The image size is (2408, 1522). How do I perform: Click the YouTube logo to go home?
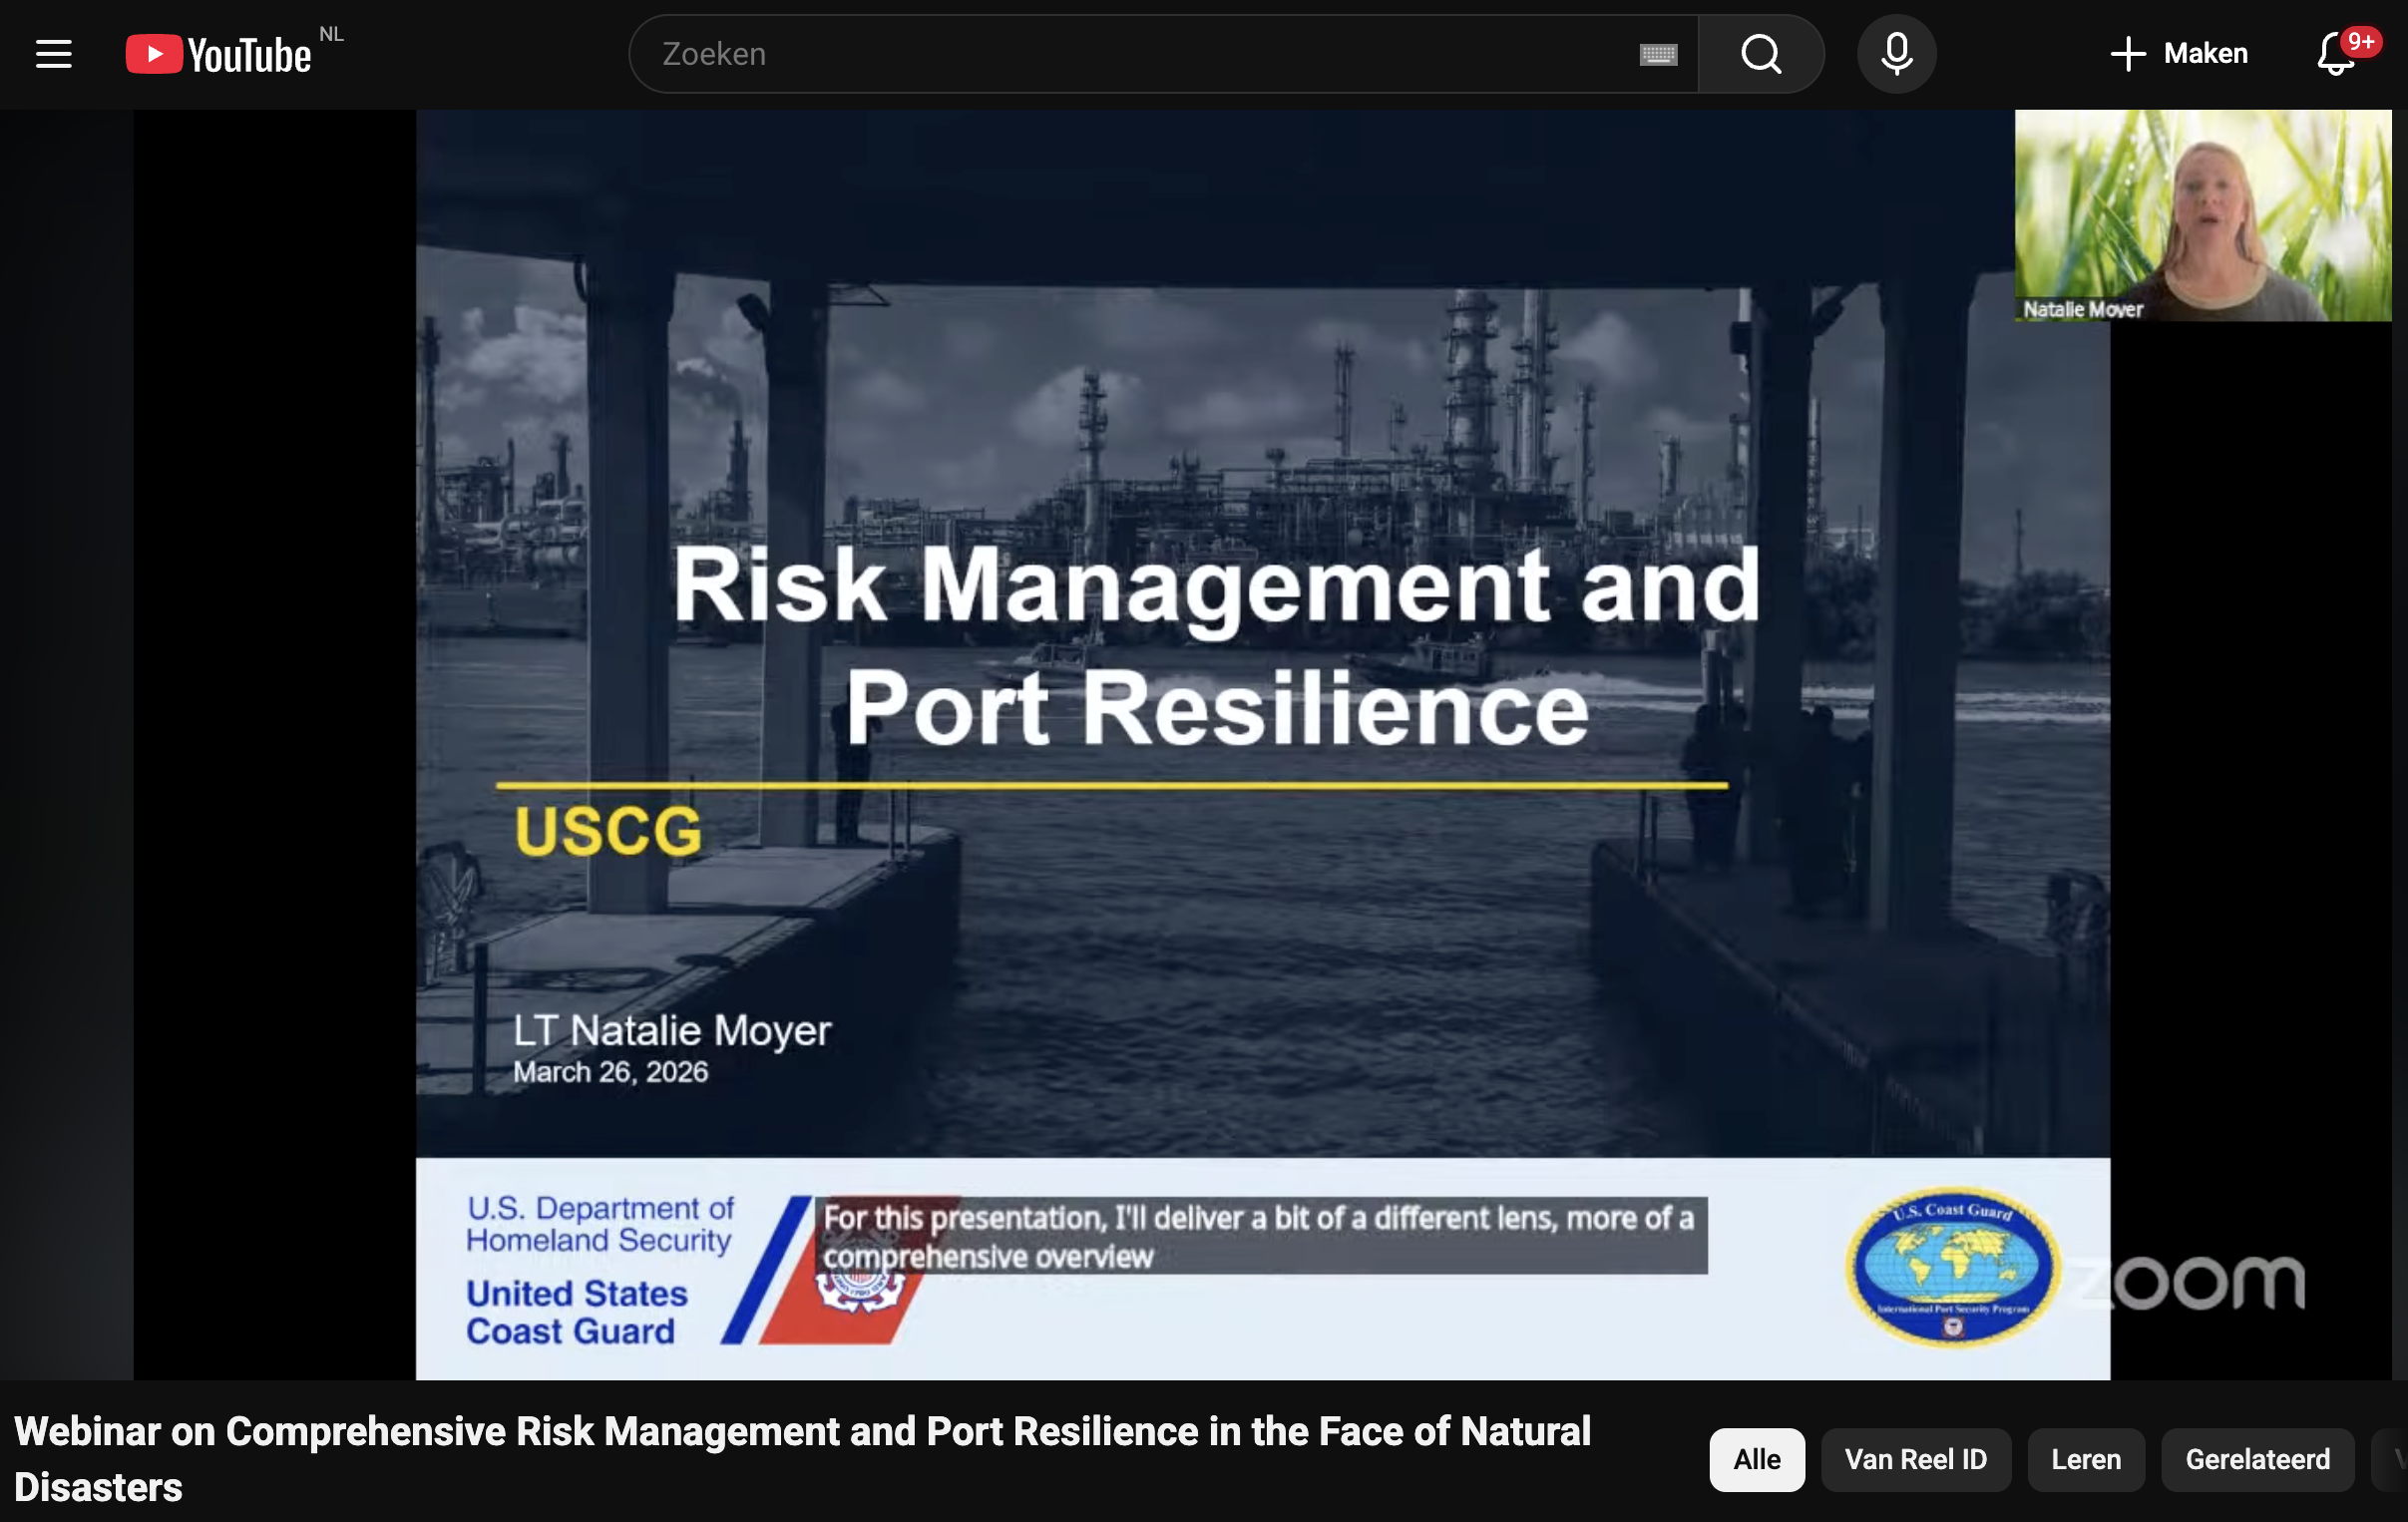click(x=220, y=54)
